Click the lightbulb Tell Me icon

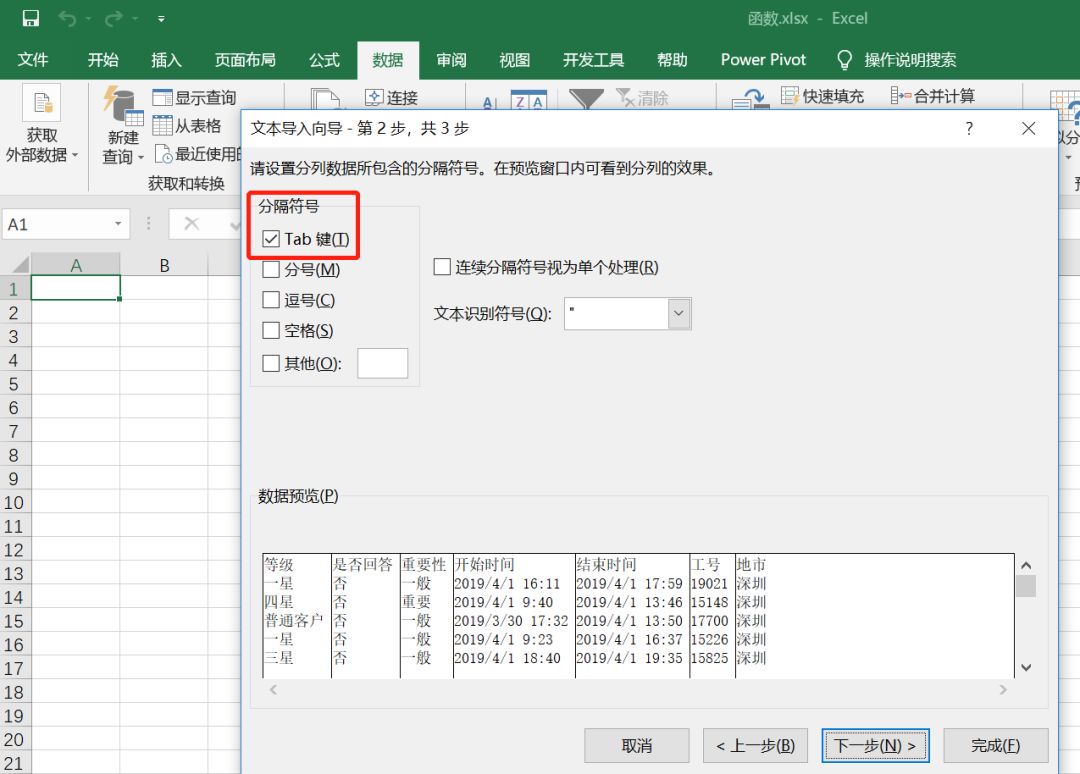tap(844, 60)
